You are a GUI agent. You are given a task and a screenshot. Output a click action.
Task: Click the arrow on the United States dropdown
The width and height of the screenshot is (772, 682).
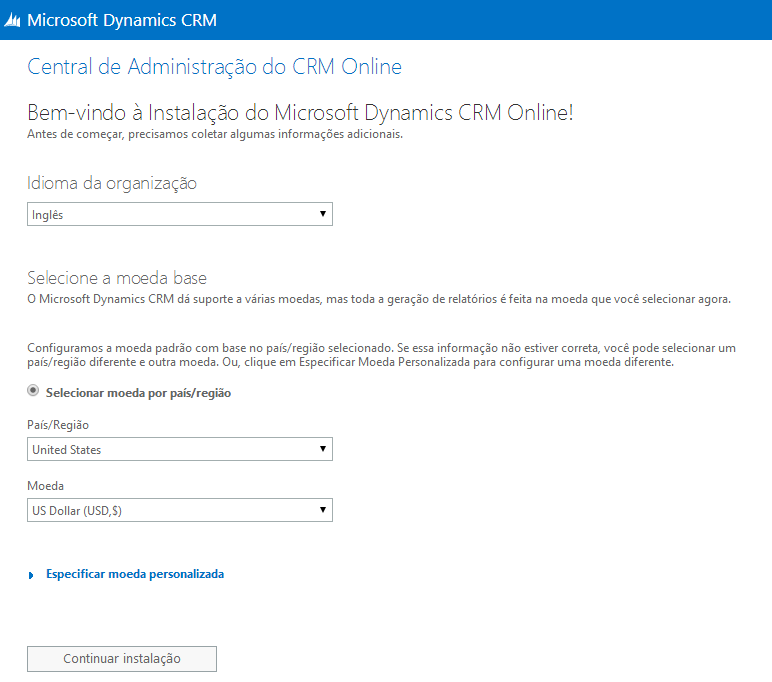[322, 450]
